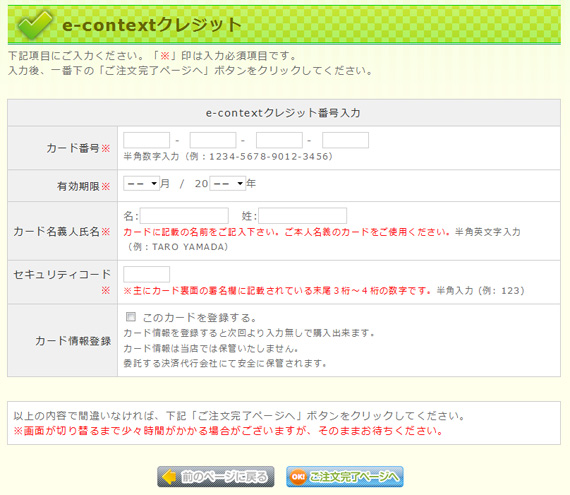
Task: Click the text 'このカードを登録する。'
Action: (x=200, y=318)
